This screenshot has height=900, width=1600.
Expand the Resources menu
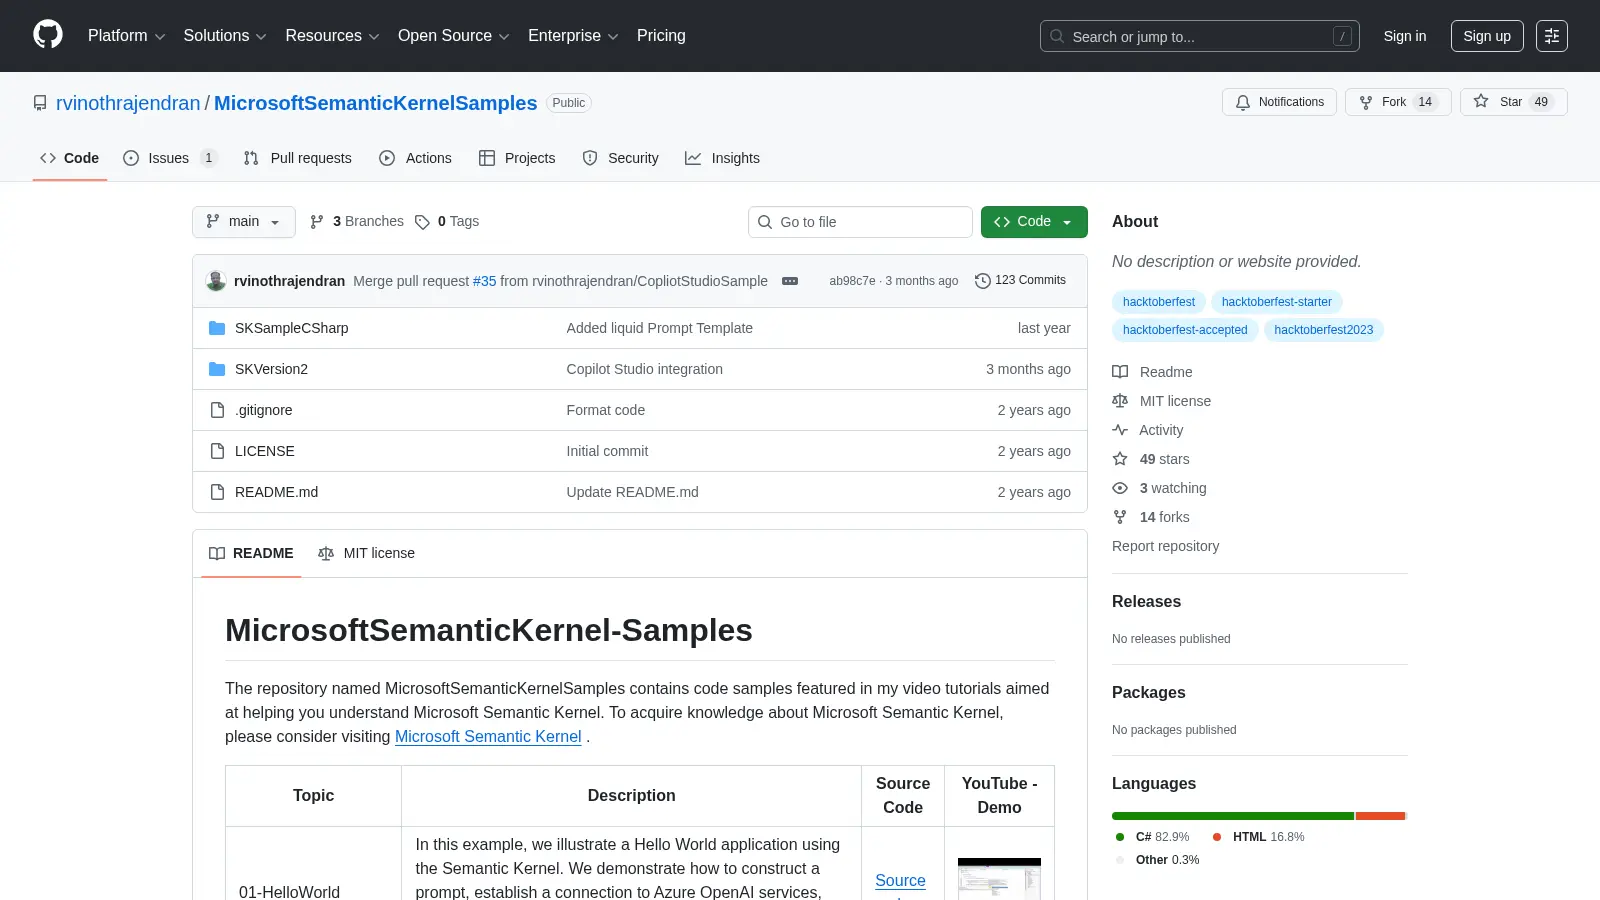[332, 36]
